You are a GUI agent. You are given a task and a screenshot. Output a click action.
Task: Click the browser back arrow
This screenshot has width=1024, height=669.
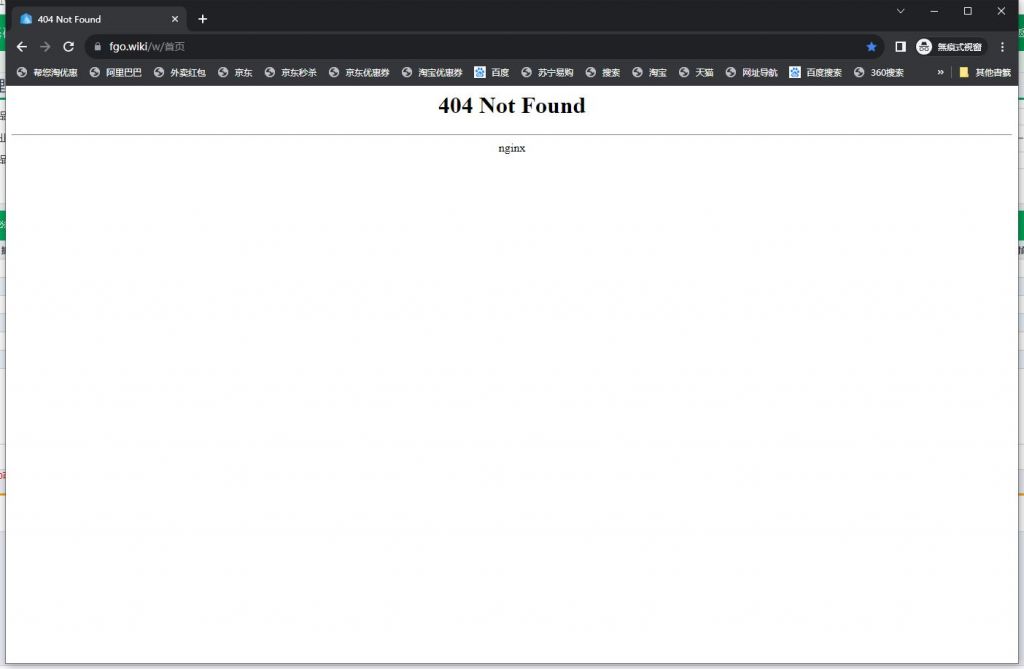[x=22, y=46]
